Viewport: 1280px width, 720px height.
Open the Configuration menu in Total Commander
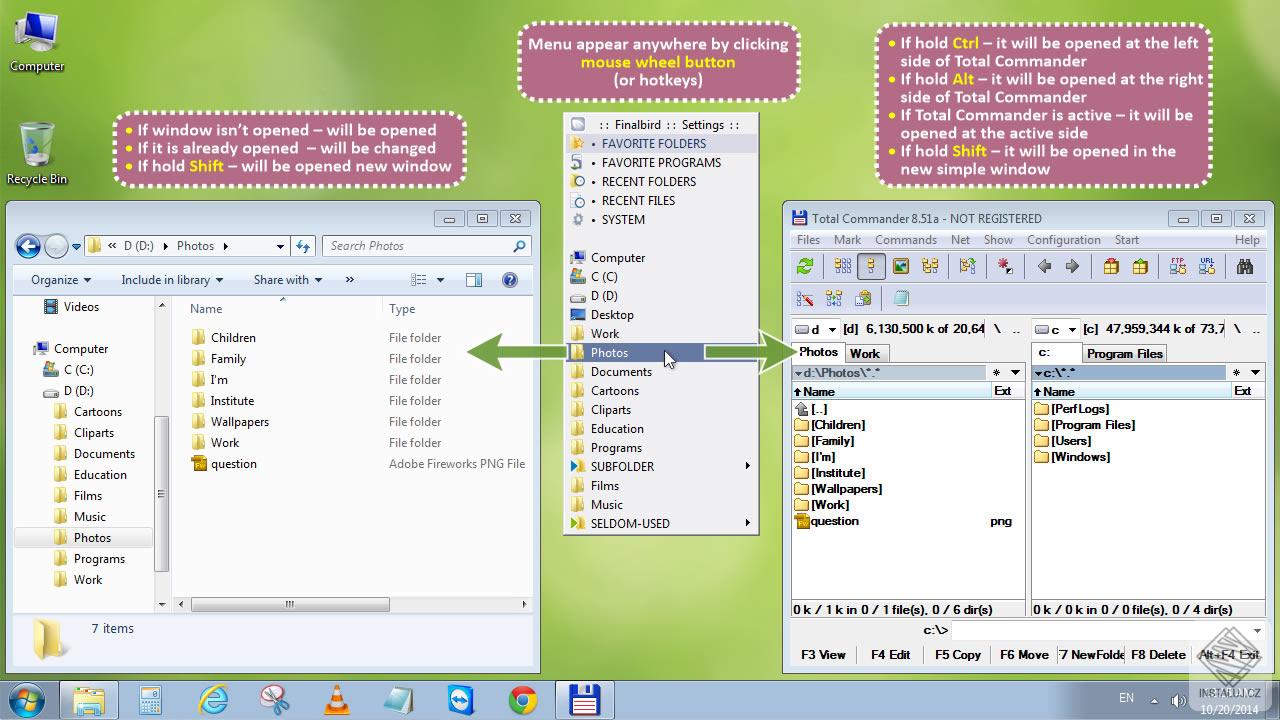(x=1063, y=240)
